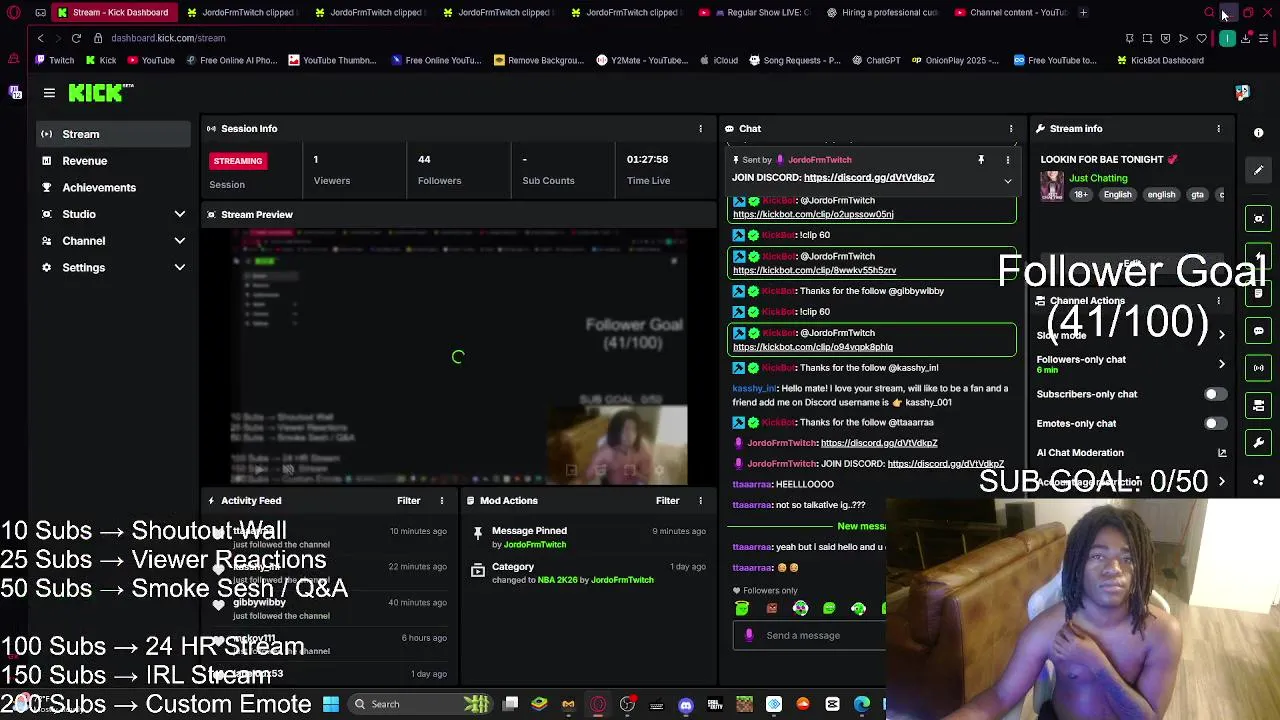Open AI Chat Moderation external link icon
This screenshot has height=720, width=1280.
click(x=1222, y=453)
